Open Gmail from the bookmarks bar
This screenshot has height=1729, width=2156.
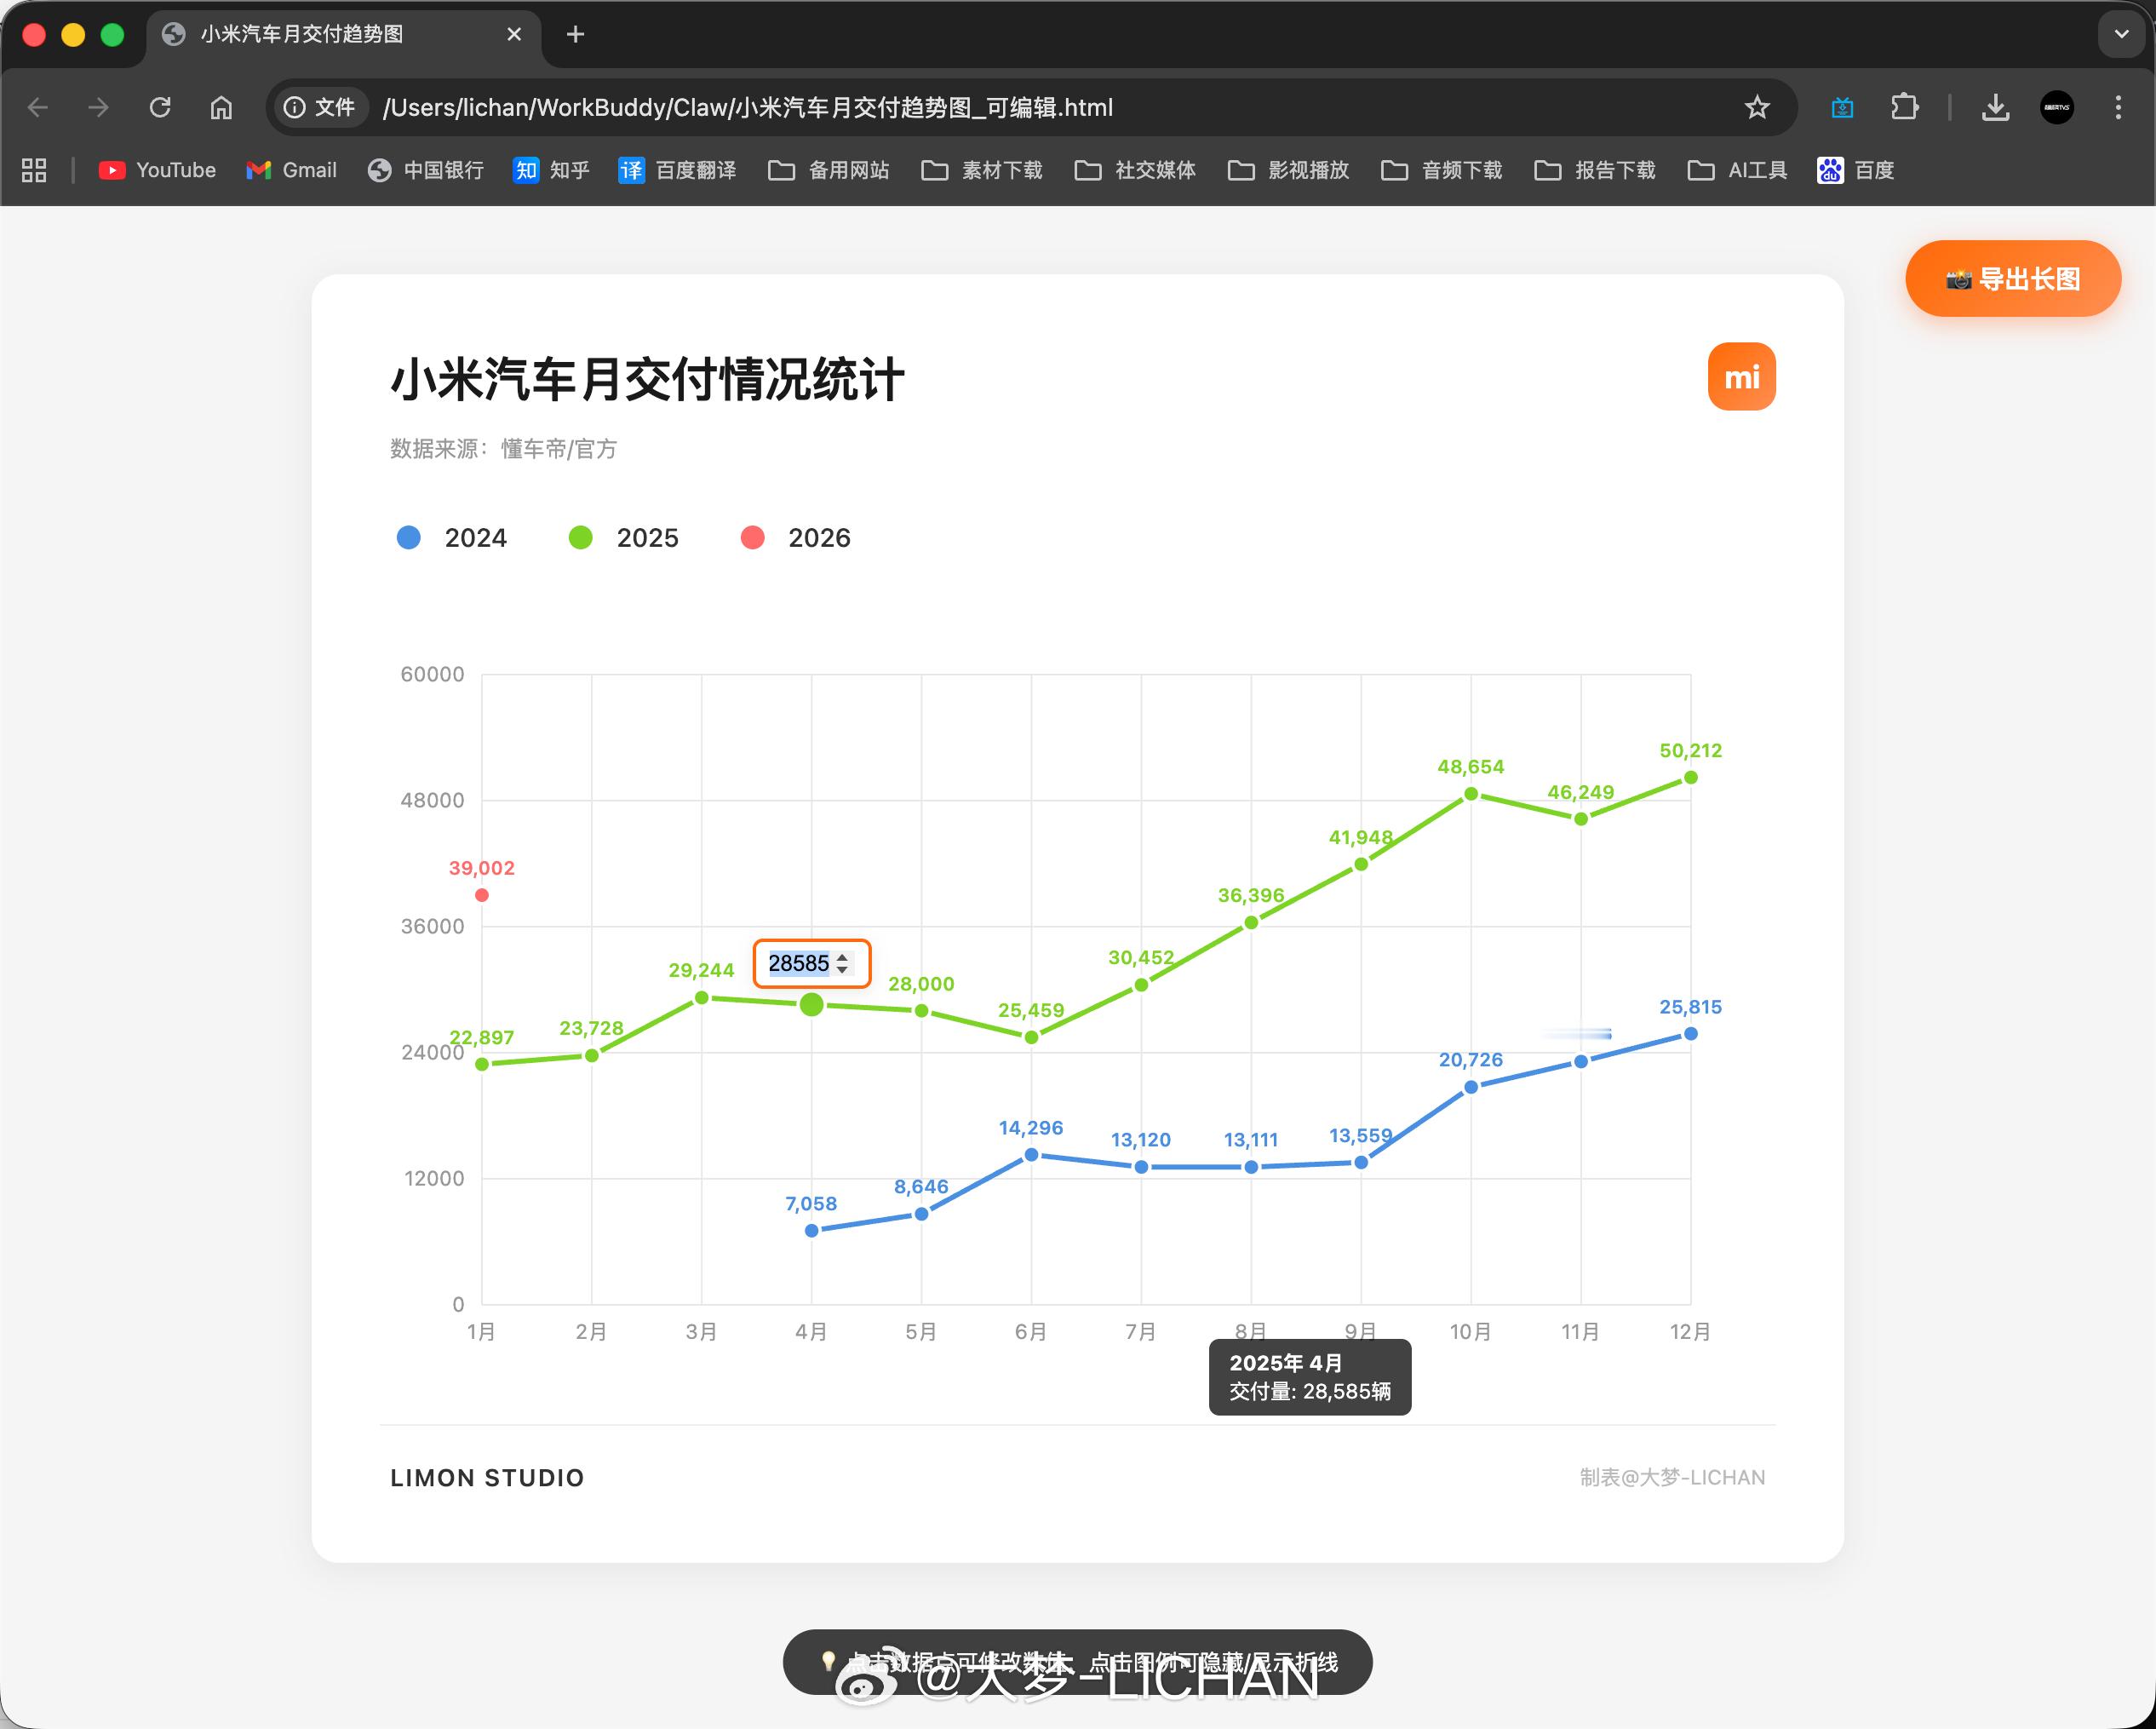point(290,170)
